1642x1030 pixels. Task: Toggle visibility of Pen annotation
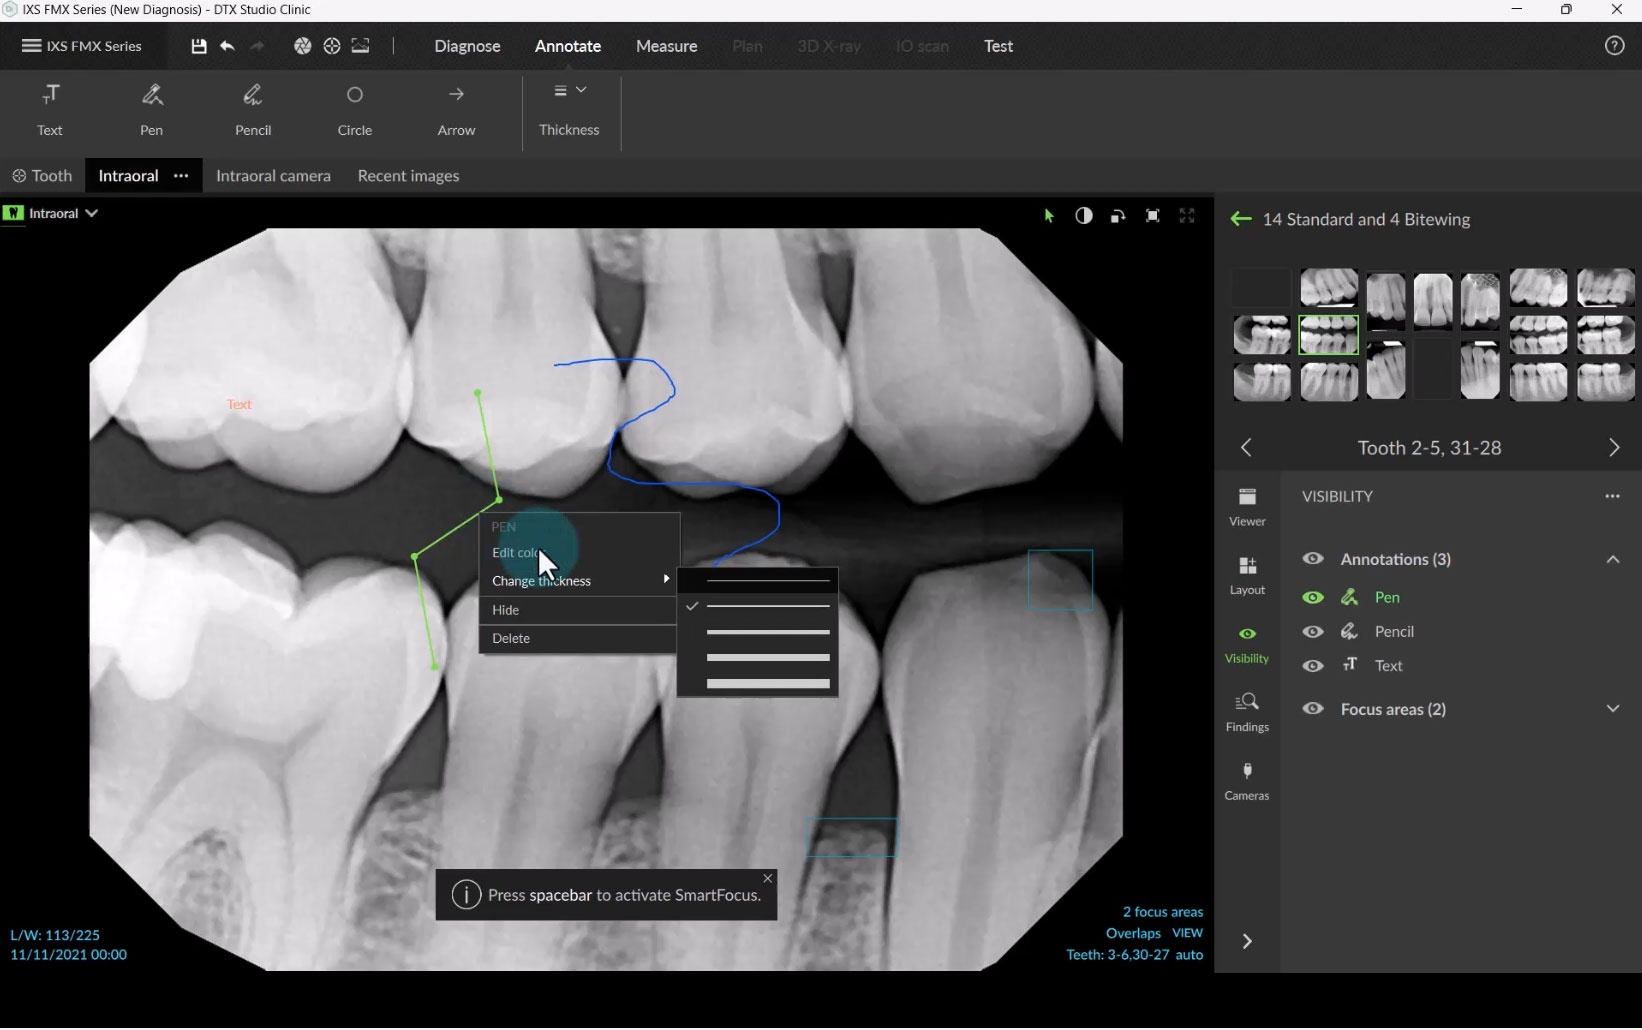[1313, 598]
